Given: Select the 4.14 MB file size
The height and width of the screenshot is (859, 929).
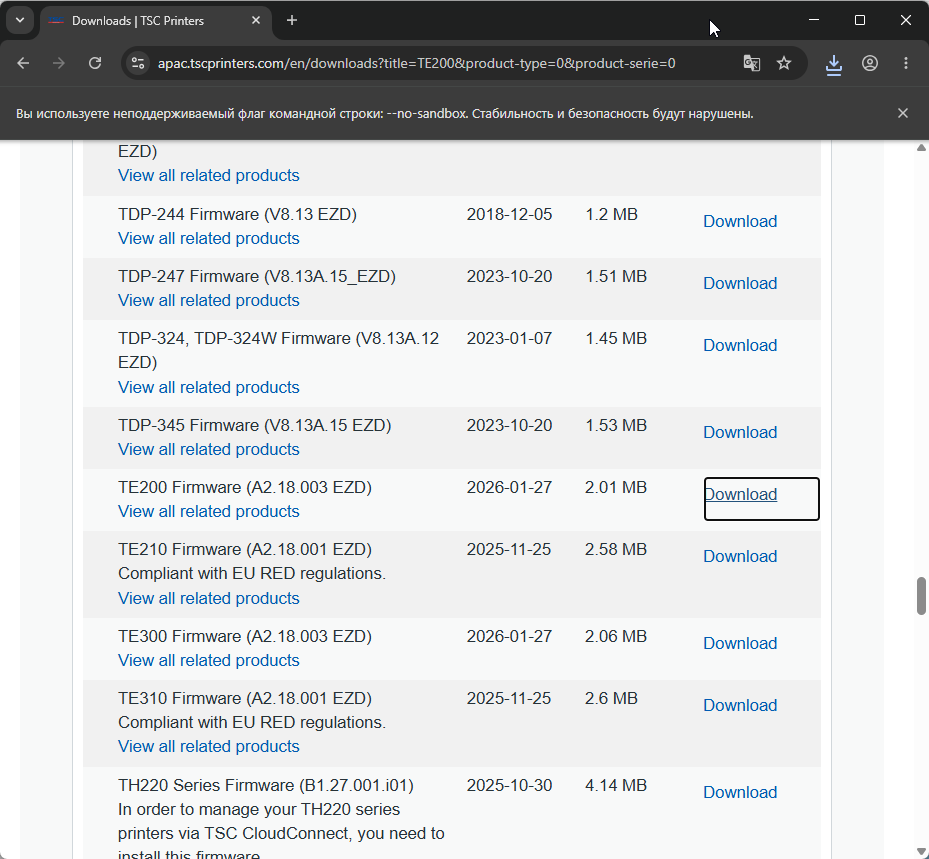Looking at the screenshot, I should coord(616,785).
